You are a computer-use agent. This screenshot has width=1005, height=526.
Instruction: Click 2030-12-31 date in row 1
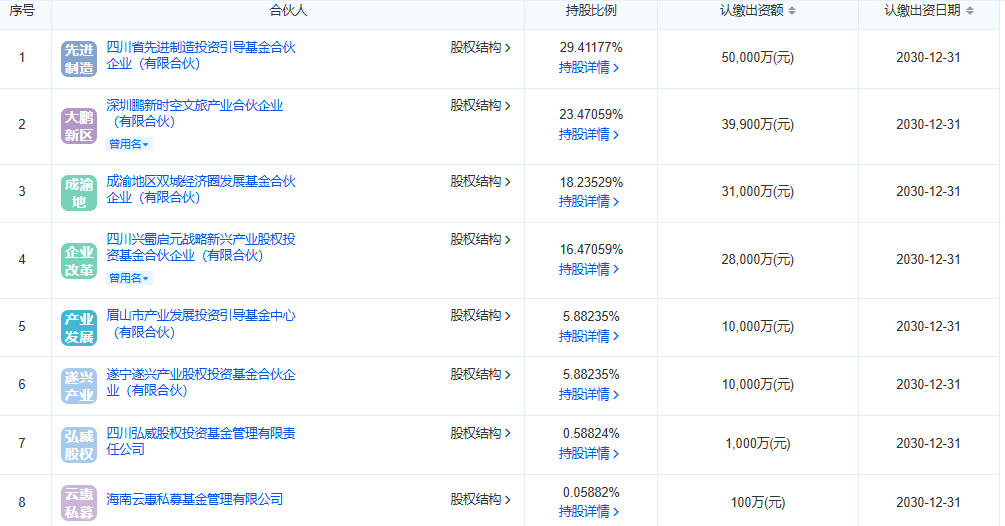click(928, 58)
